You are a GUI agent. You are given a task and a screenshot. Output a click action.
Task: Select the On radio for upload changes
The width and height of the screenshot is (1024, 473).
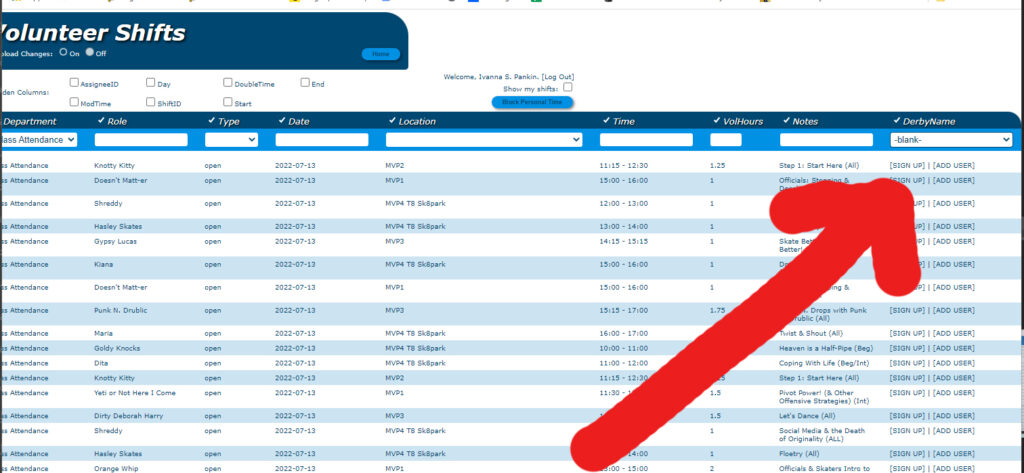coord(64,51)
